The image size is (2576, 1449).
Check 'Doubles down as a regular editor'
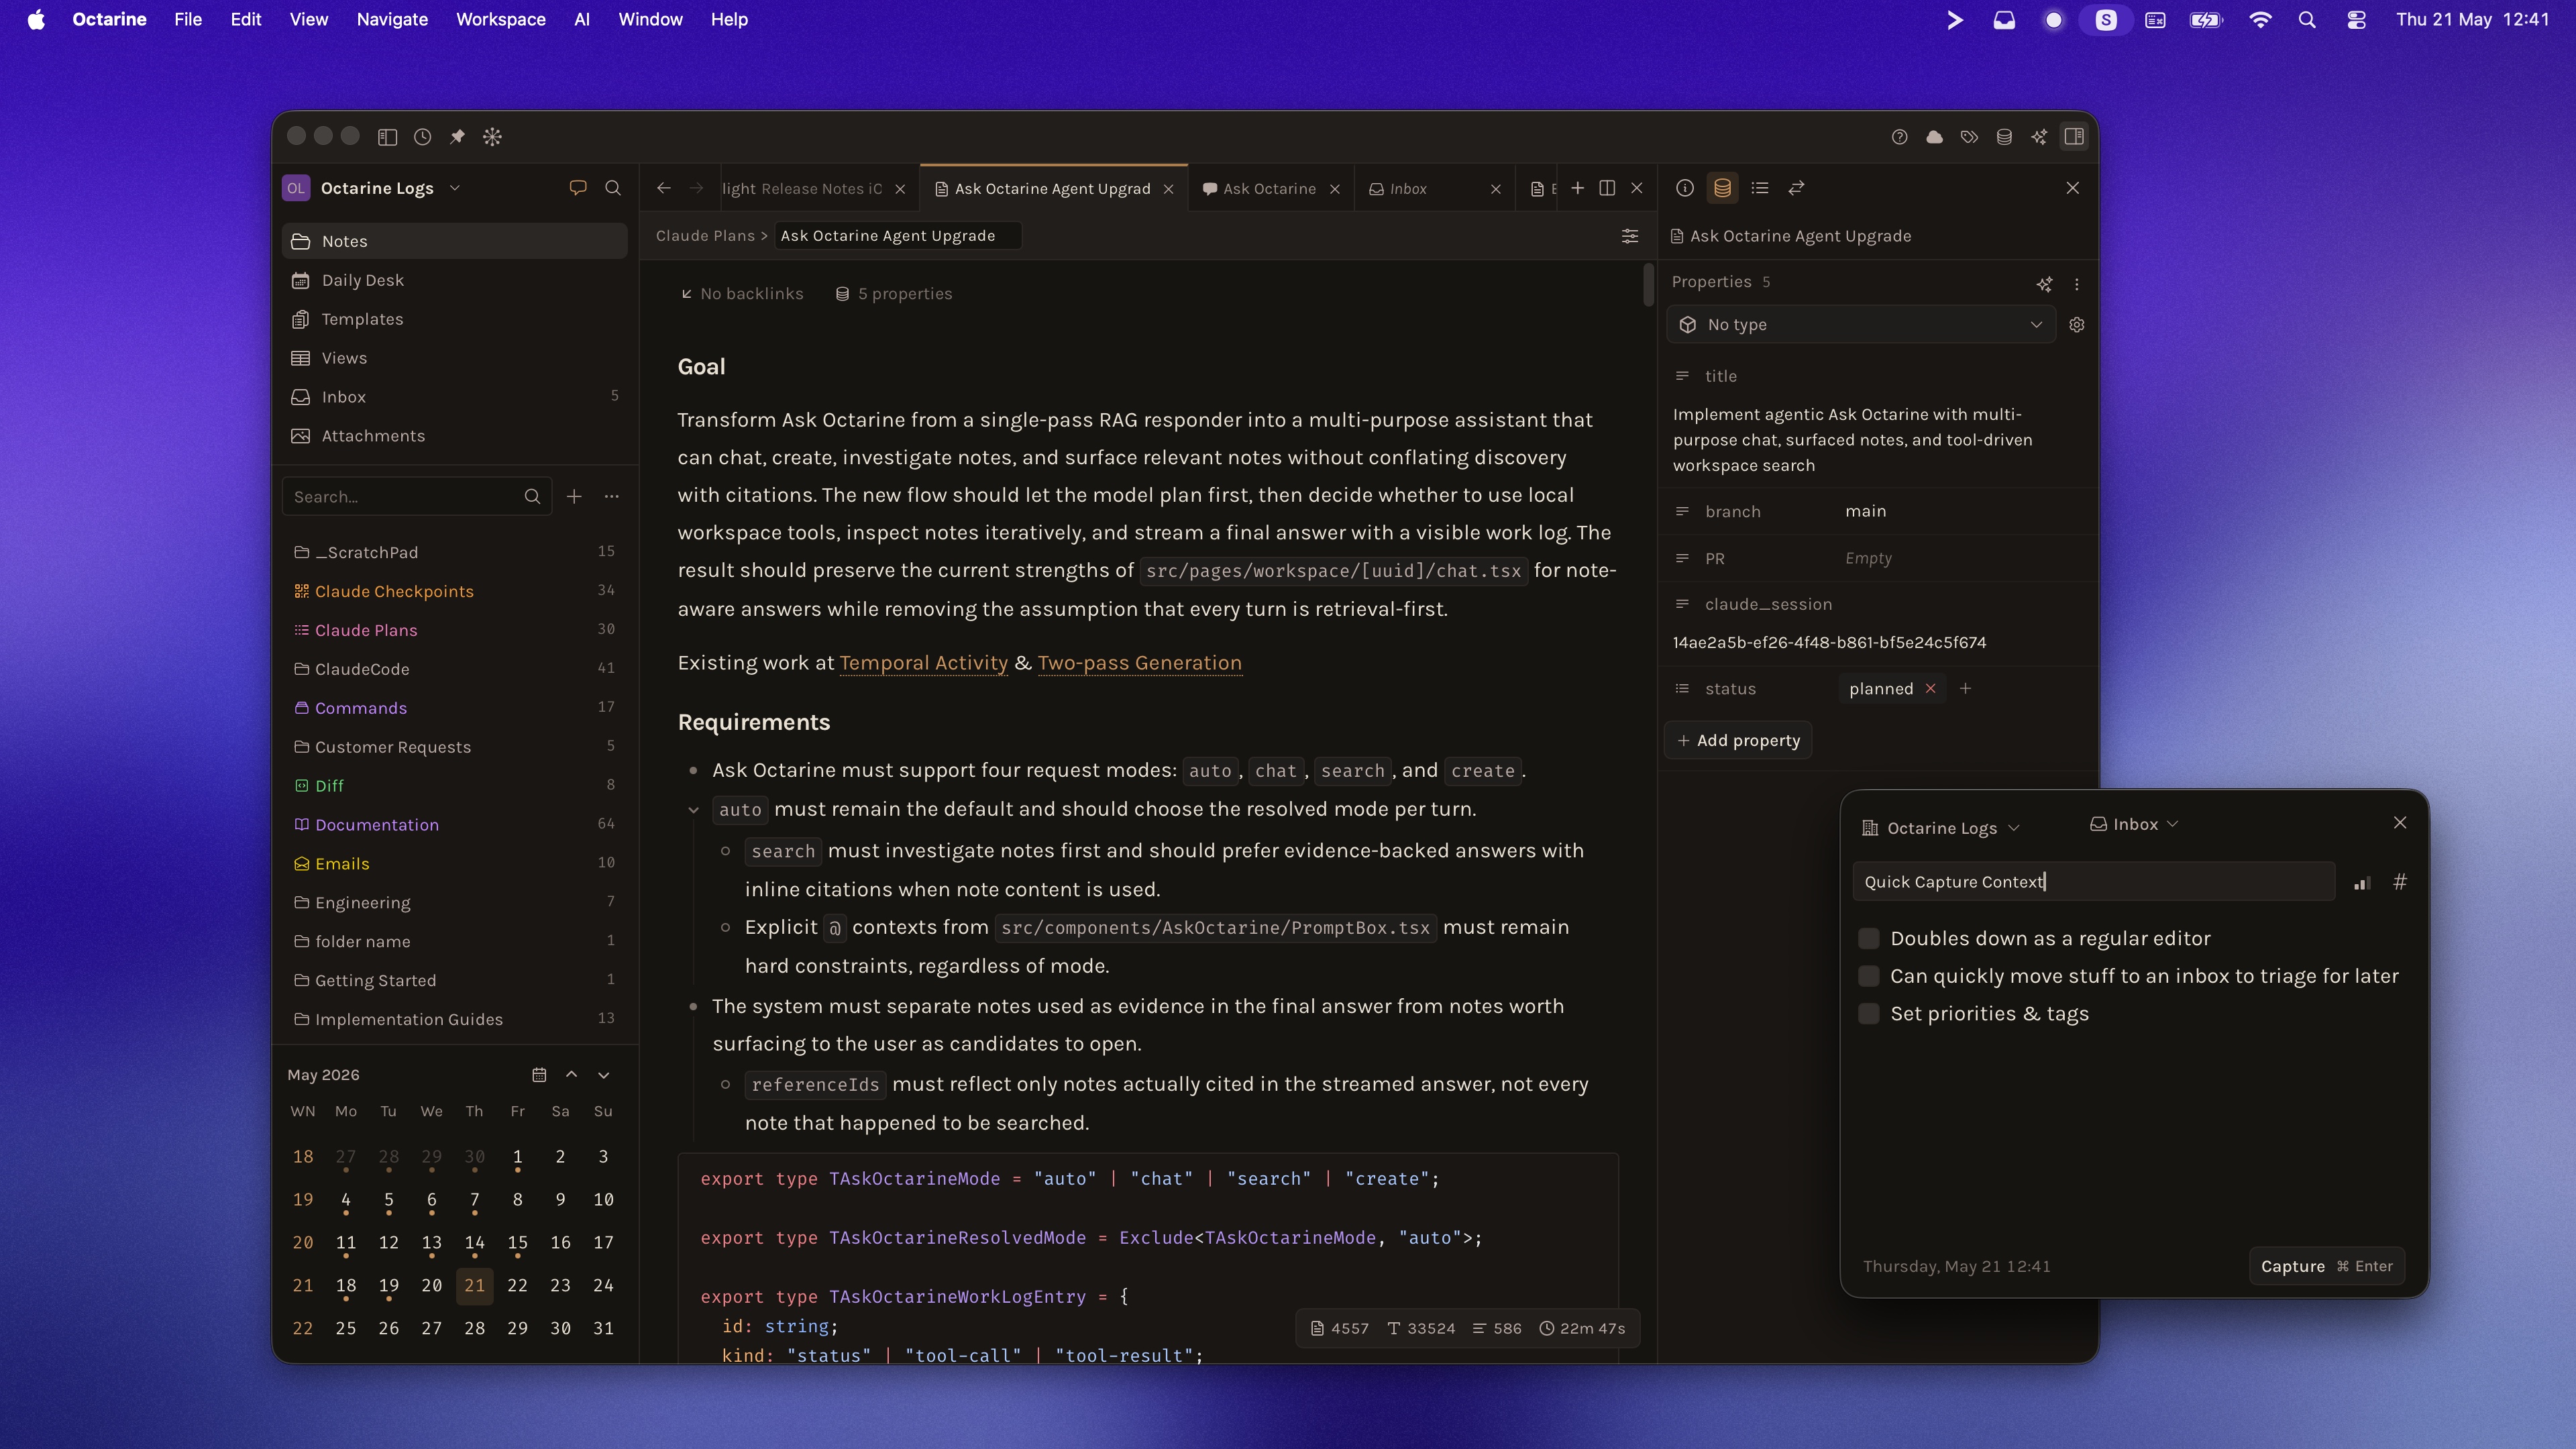[x=1869, y=938]
